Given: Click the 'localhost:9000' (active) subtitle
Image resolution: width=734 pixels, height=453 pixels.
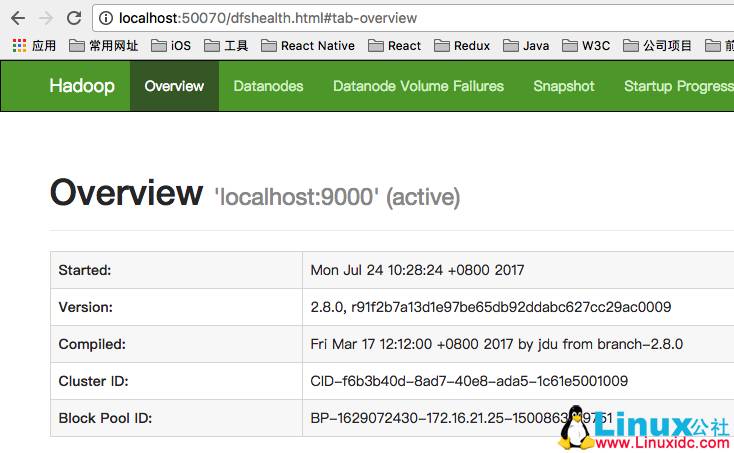Looking at the screenshot, I should (x=337, y=197).
